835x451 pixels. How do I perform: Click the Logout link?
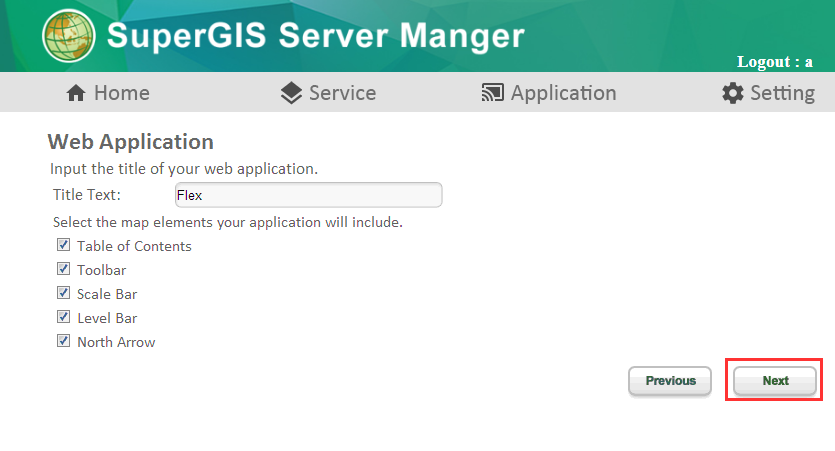775,62
